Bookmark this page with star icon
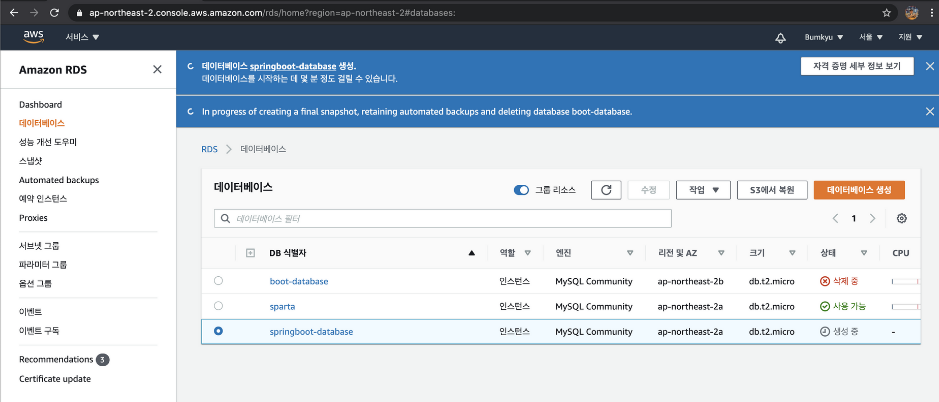 tap(886, 13)
